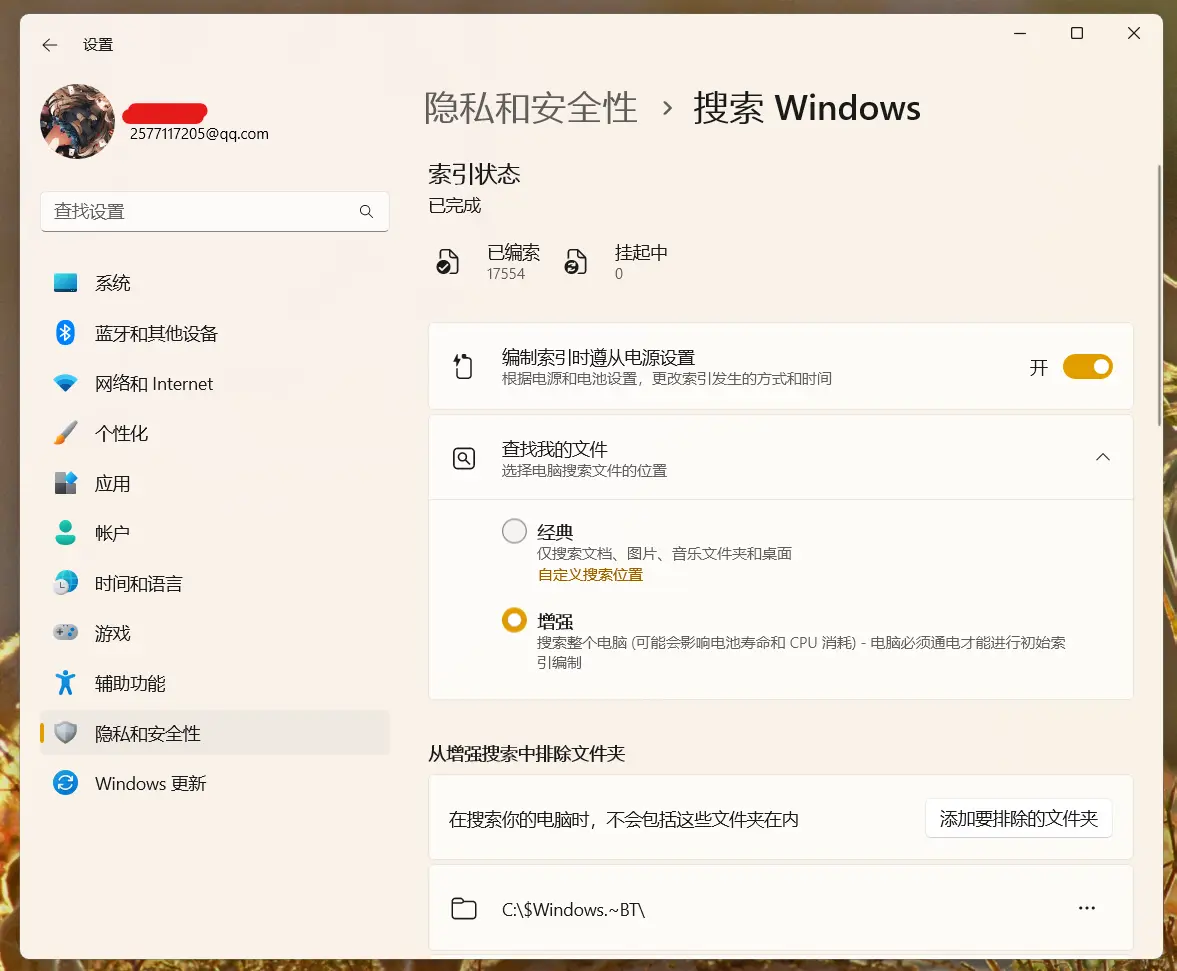This screenshot has height=971, width=1177.
Task: Click the 帐户 person icon
Action: (65, 533)
